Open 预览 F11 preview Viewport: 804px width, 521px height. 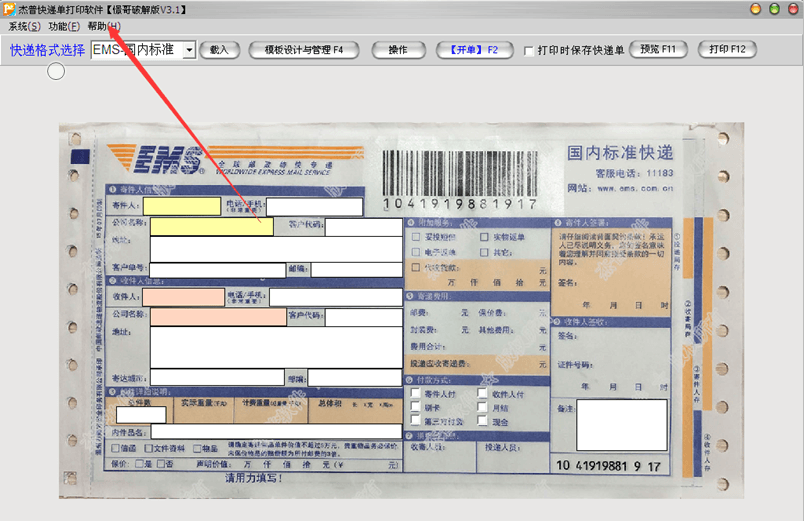click(658, 49)
